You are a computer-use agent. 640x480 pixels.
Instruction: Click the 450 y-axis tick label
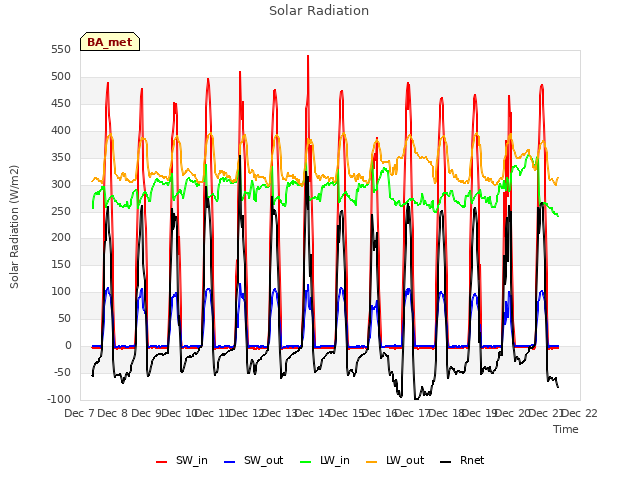coord(61,104)
